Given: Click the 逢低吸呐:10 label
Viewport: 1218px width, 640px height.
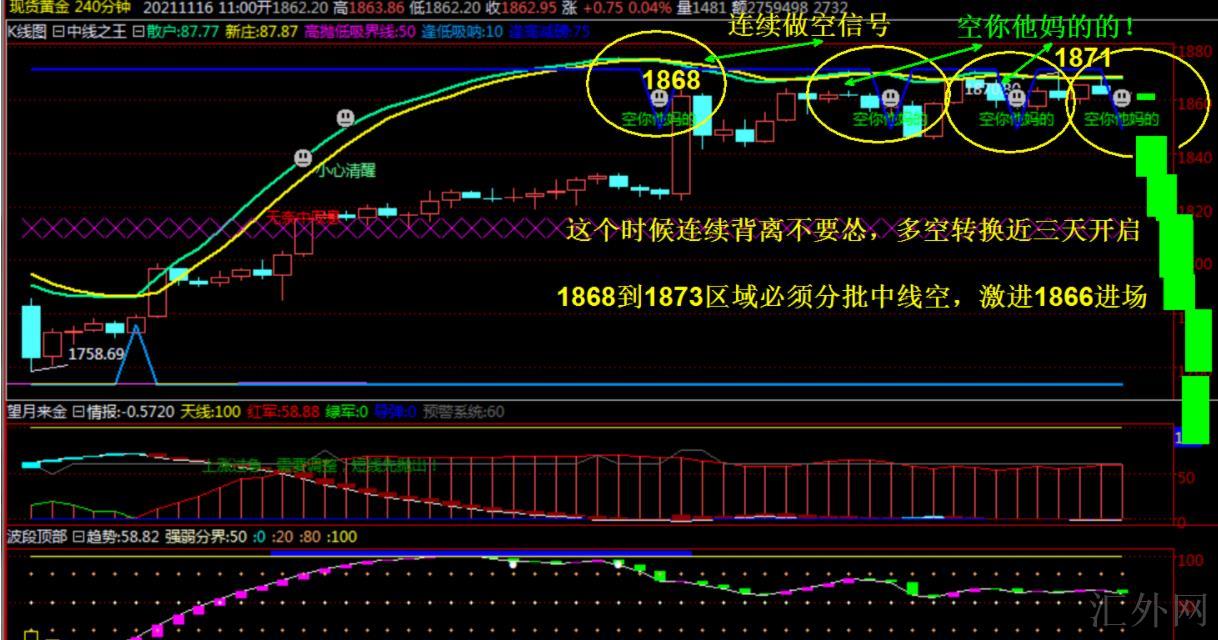Looking at the screenshot, I should (463, 31).
